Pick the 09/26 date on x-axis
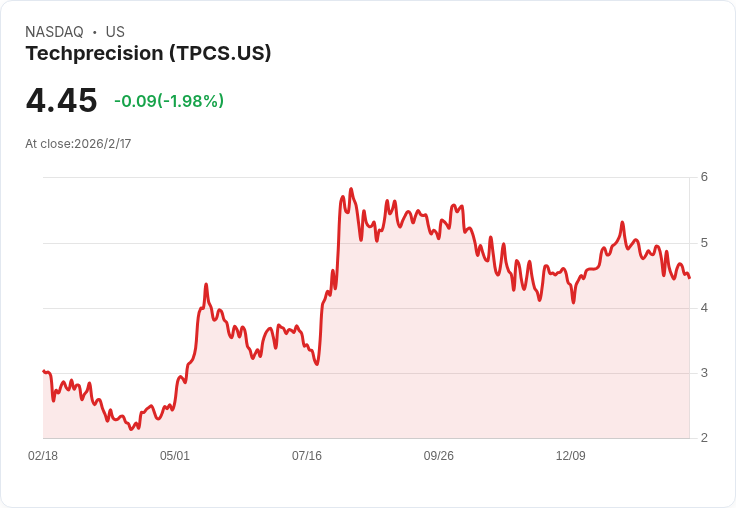Screen dimensions: 736x508 [439, 456]
